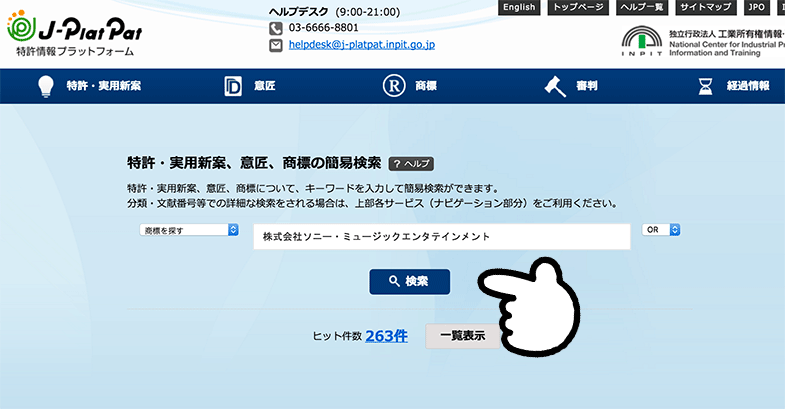Open the ？ヘルプ button beside the heading
Screen dimensions: 785x409
pos(412,164)
